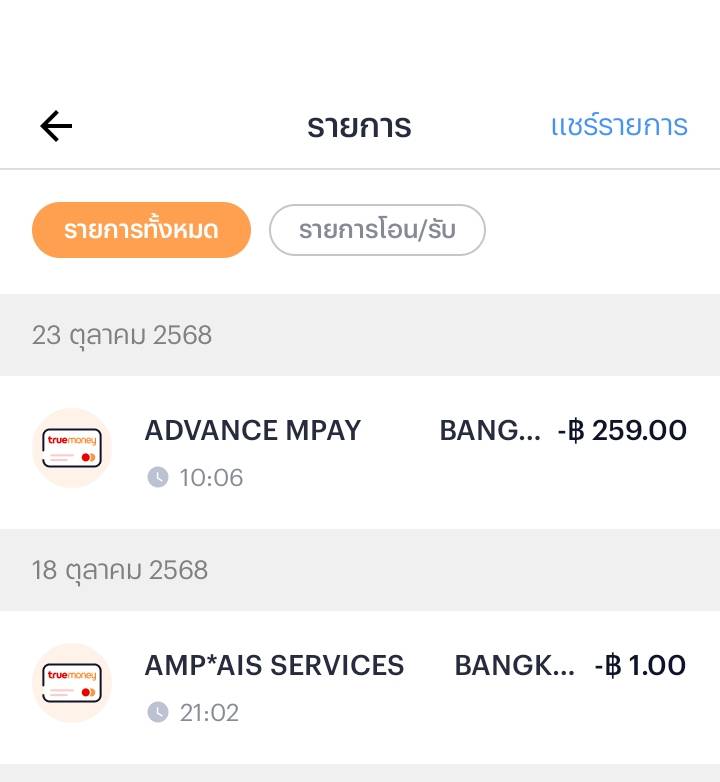720x782 pixels.
Task: Switch to the รายการโอน/รับ tab
Action: (x=377, y=230)
